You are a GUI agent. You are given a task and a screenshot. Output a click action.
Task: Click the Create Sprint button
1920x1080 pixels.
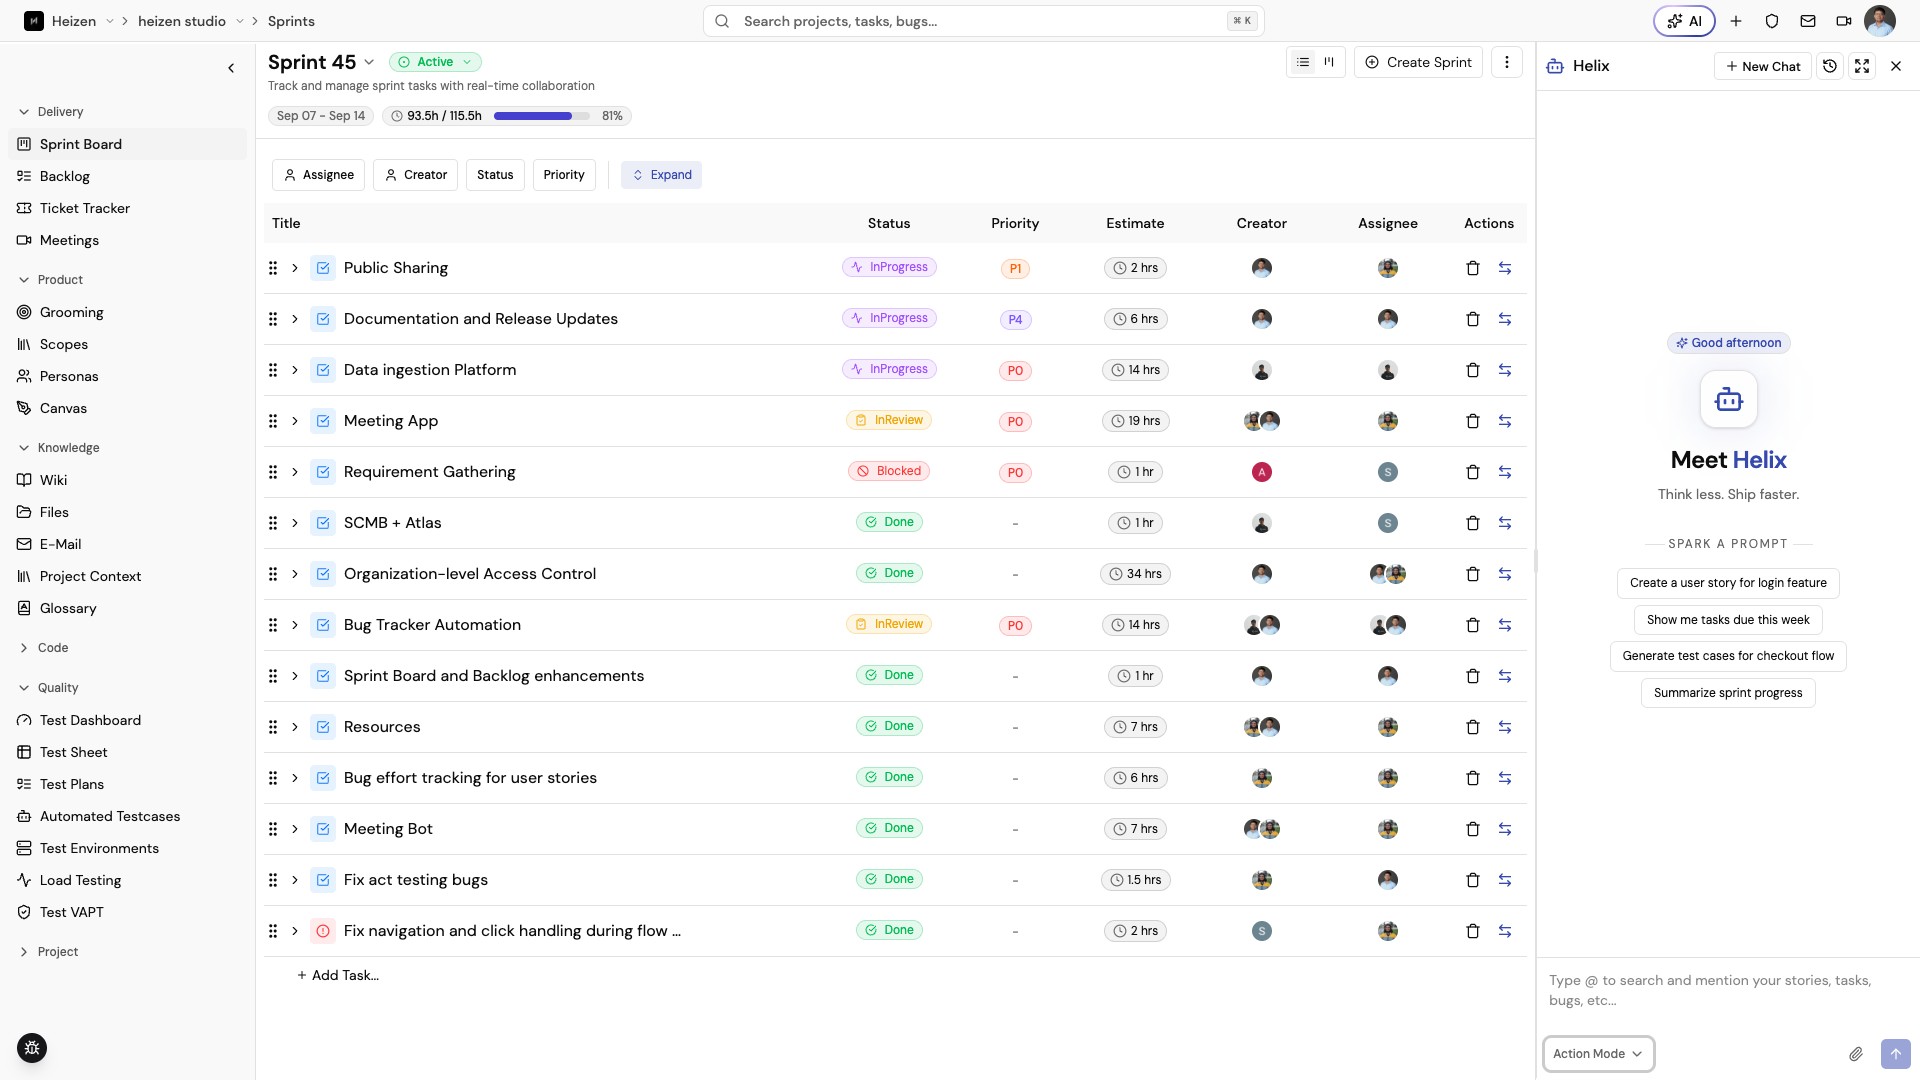pyautogui.click(x=1418, y=62)
